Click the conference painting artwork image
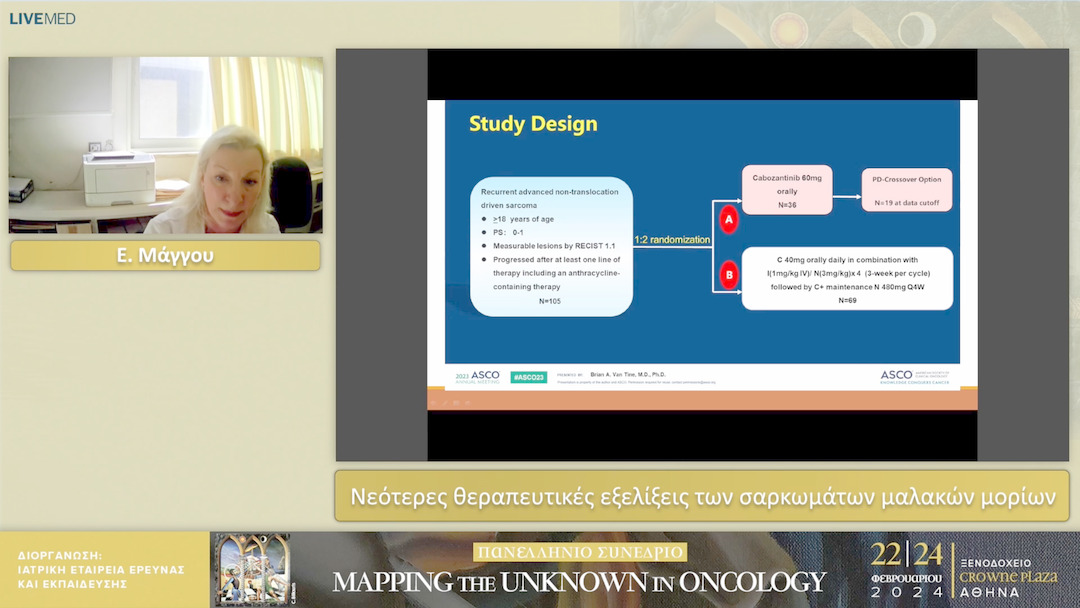 pos(251,569)
